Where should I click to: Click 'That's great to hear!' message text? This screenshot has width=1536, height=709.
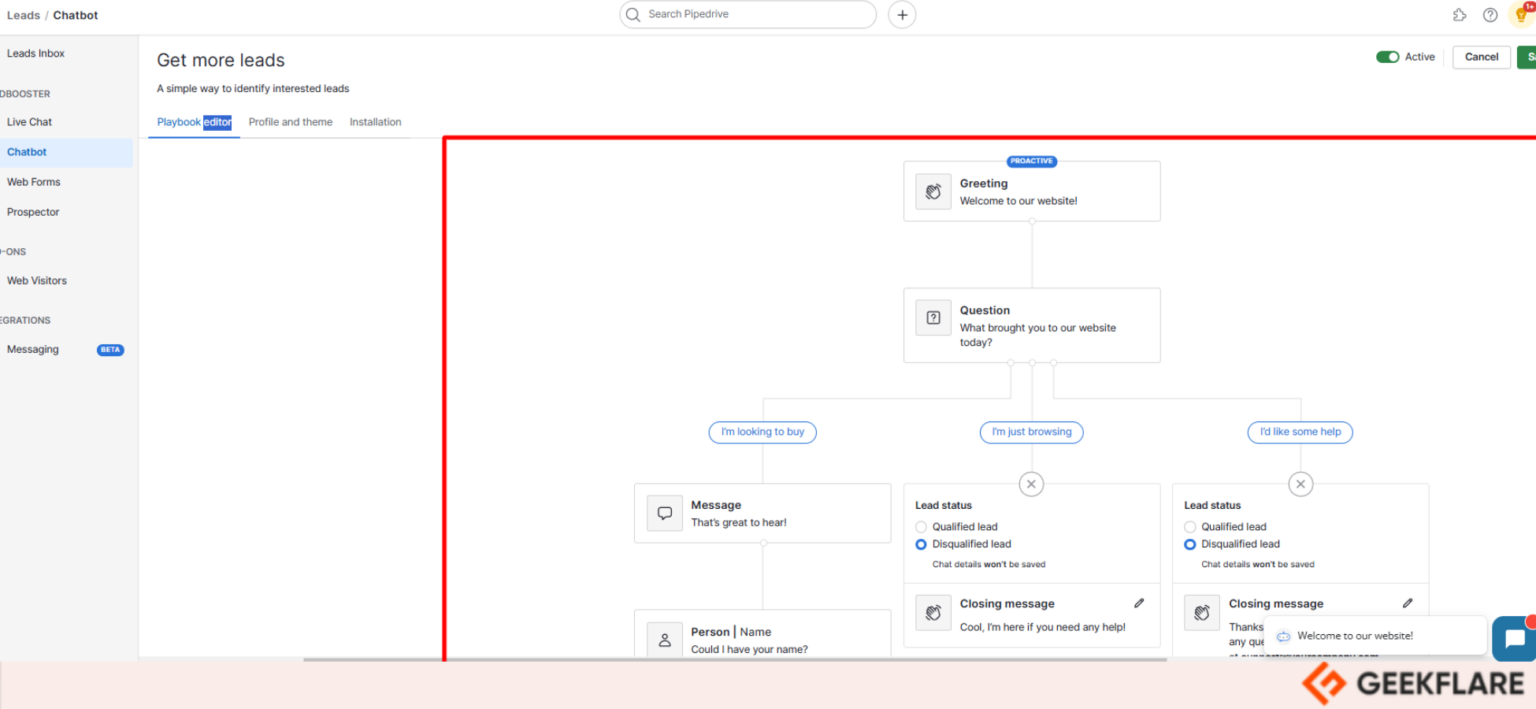click(739, 523)
